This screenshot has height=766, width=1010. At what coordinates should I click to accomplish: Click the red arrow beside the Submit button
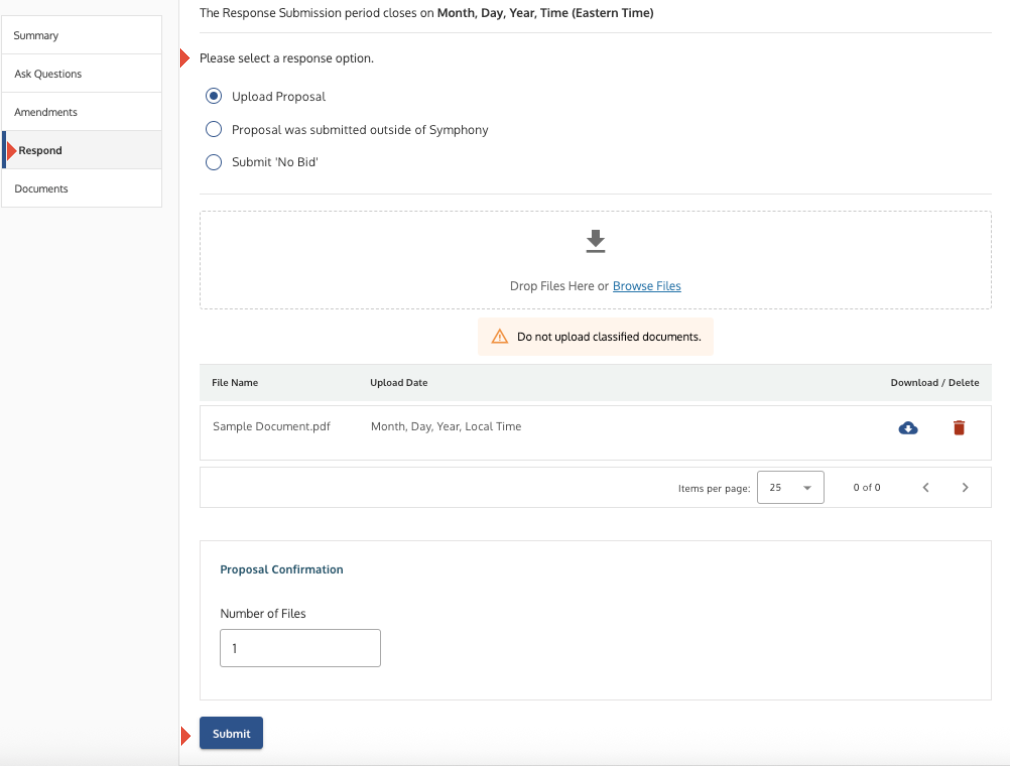185,733
